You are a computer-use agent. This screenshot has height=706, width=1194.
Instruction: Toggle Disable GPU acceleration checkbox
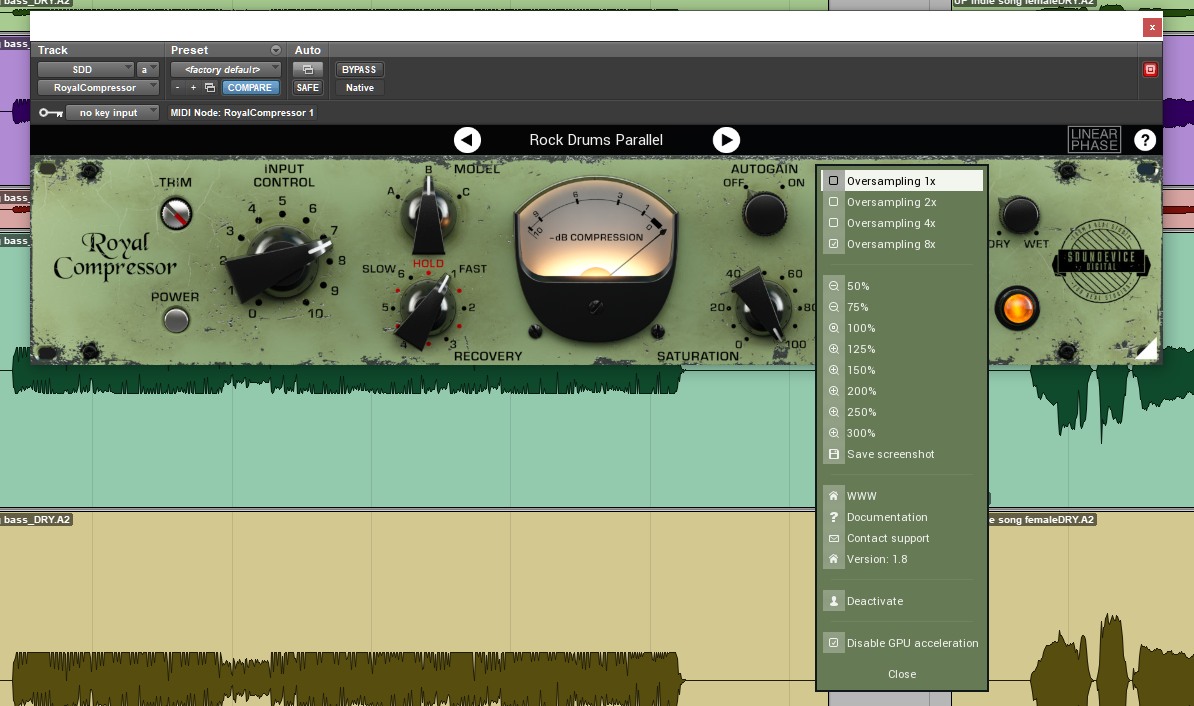coord(834,643)
